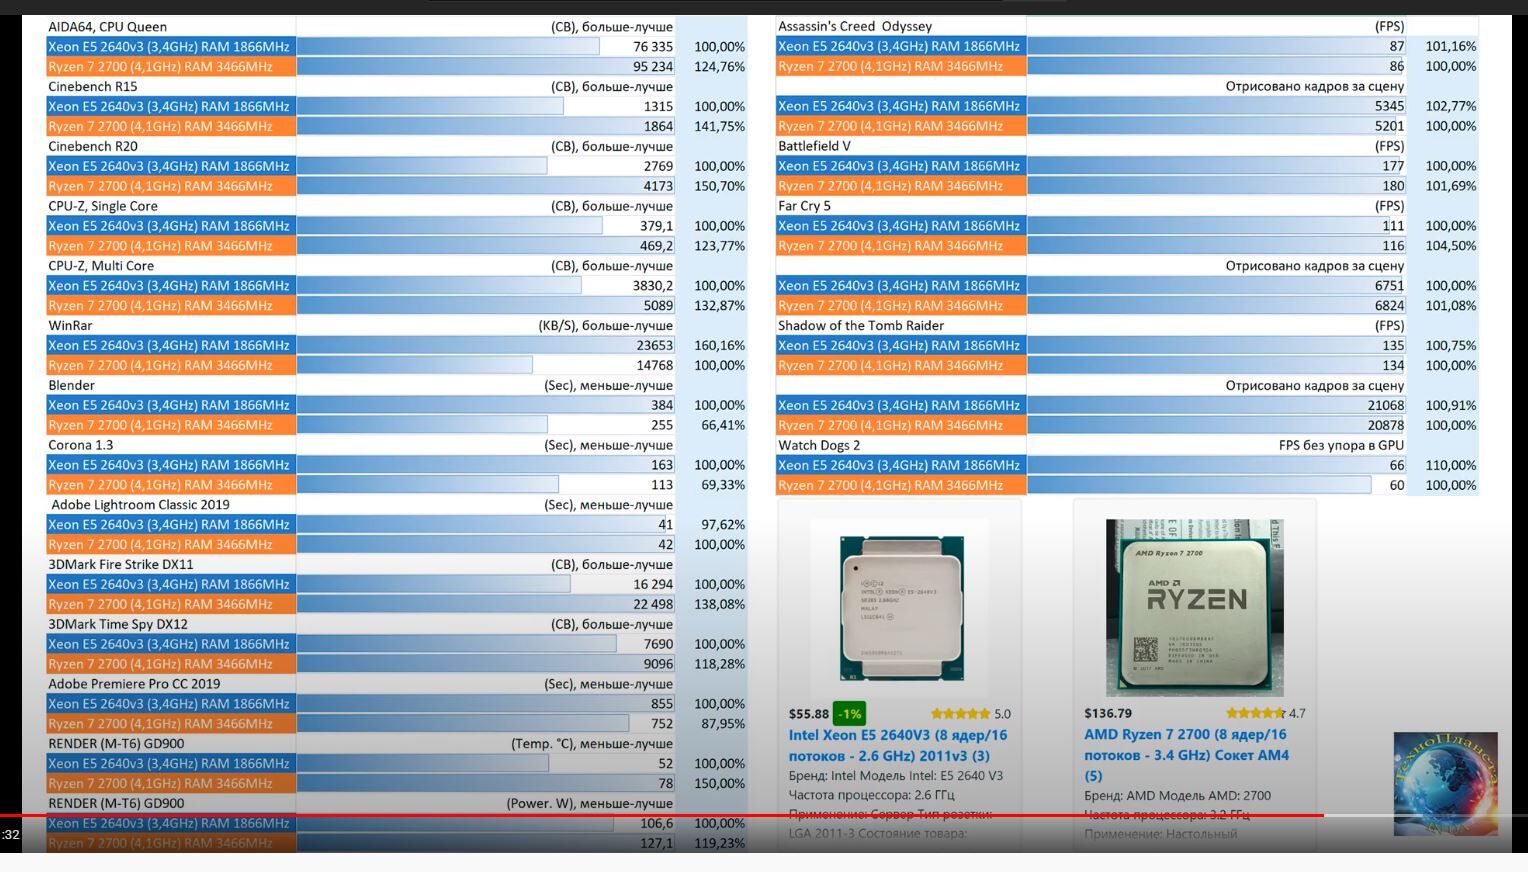Click the Adobe Premiere Pro CC 2019 heading
Viewport: 1528px width, 872px height.
tap(134, 685)
